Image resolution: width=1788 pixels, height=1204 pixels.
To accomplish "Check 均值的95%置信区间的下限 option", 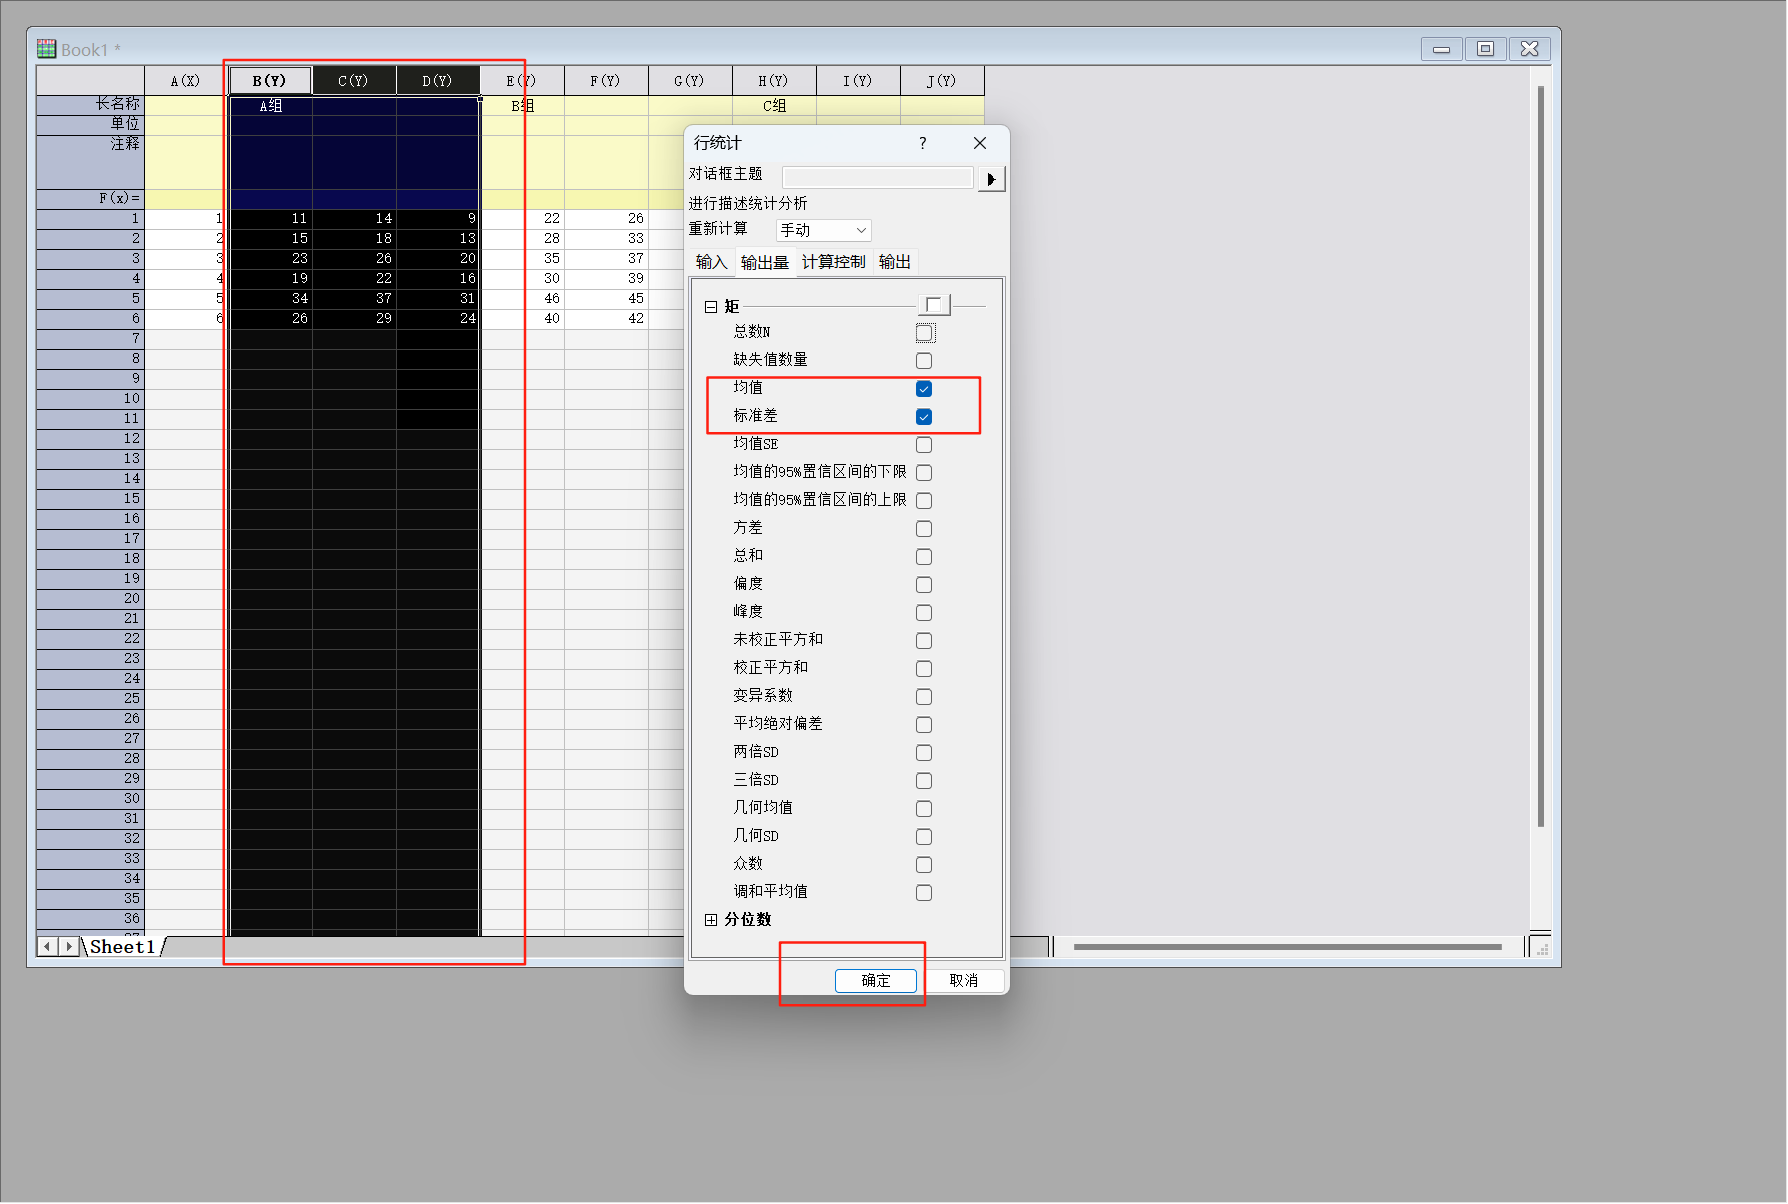I will (924, 473).
